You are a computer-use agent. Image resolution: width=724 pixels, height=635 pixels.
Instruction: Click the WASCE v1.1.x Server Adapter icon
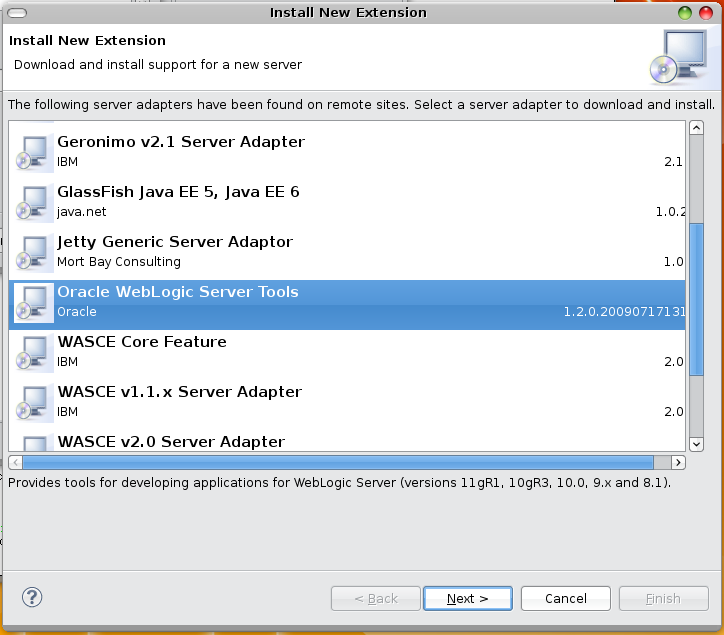(x=34, y=402)
